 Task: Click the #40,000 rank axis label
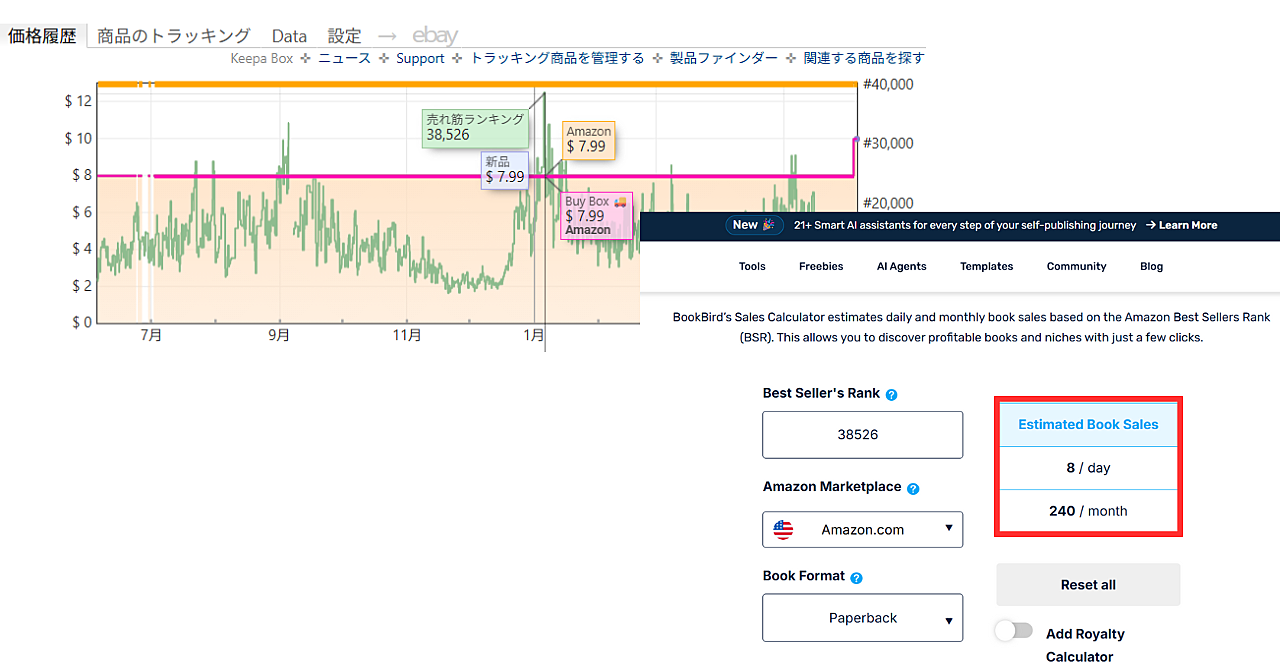point(888,84)
